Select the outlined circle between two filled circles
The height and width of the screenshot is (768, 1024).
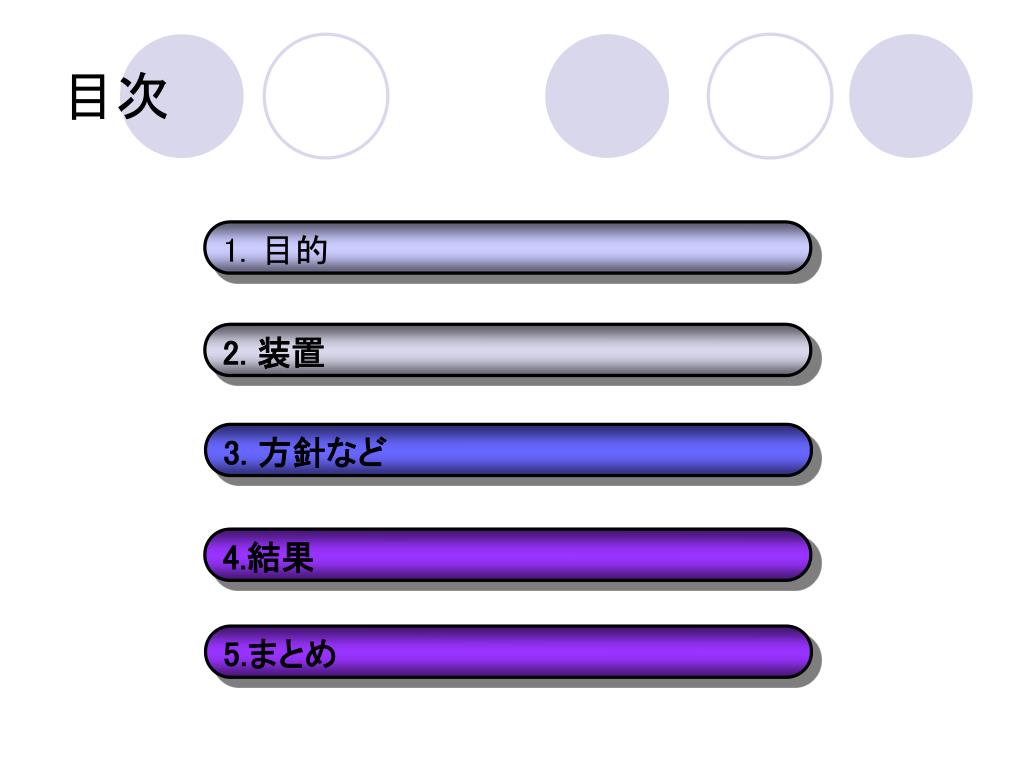coord(770,96)
